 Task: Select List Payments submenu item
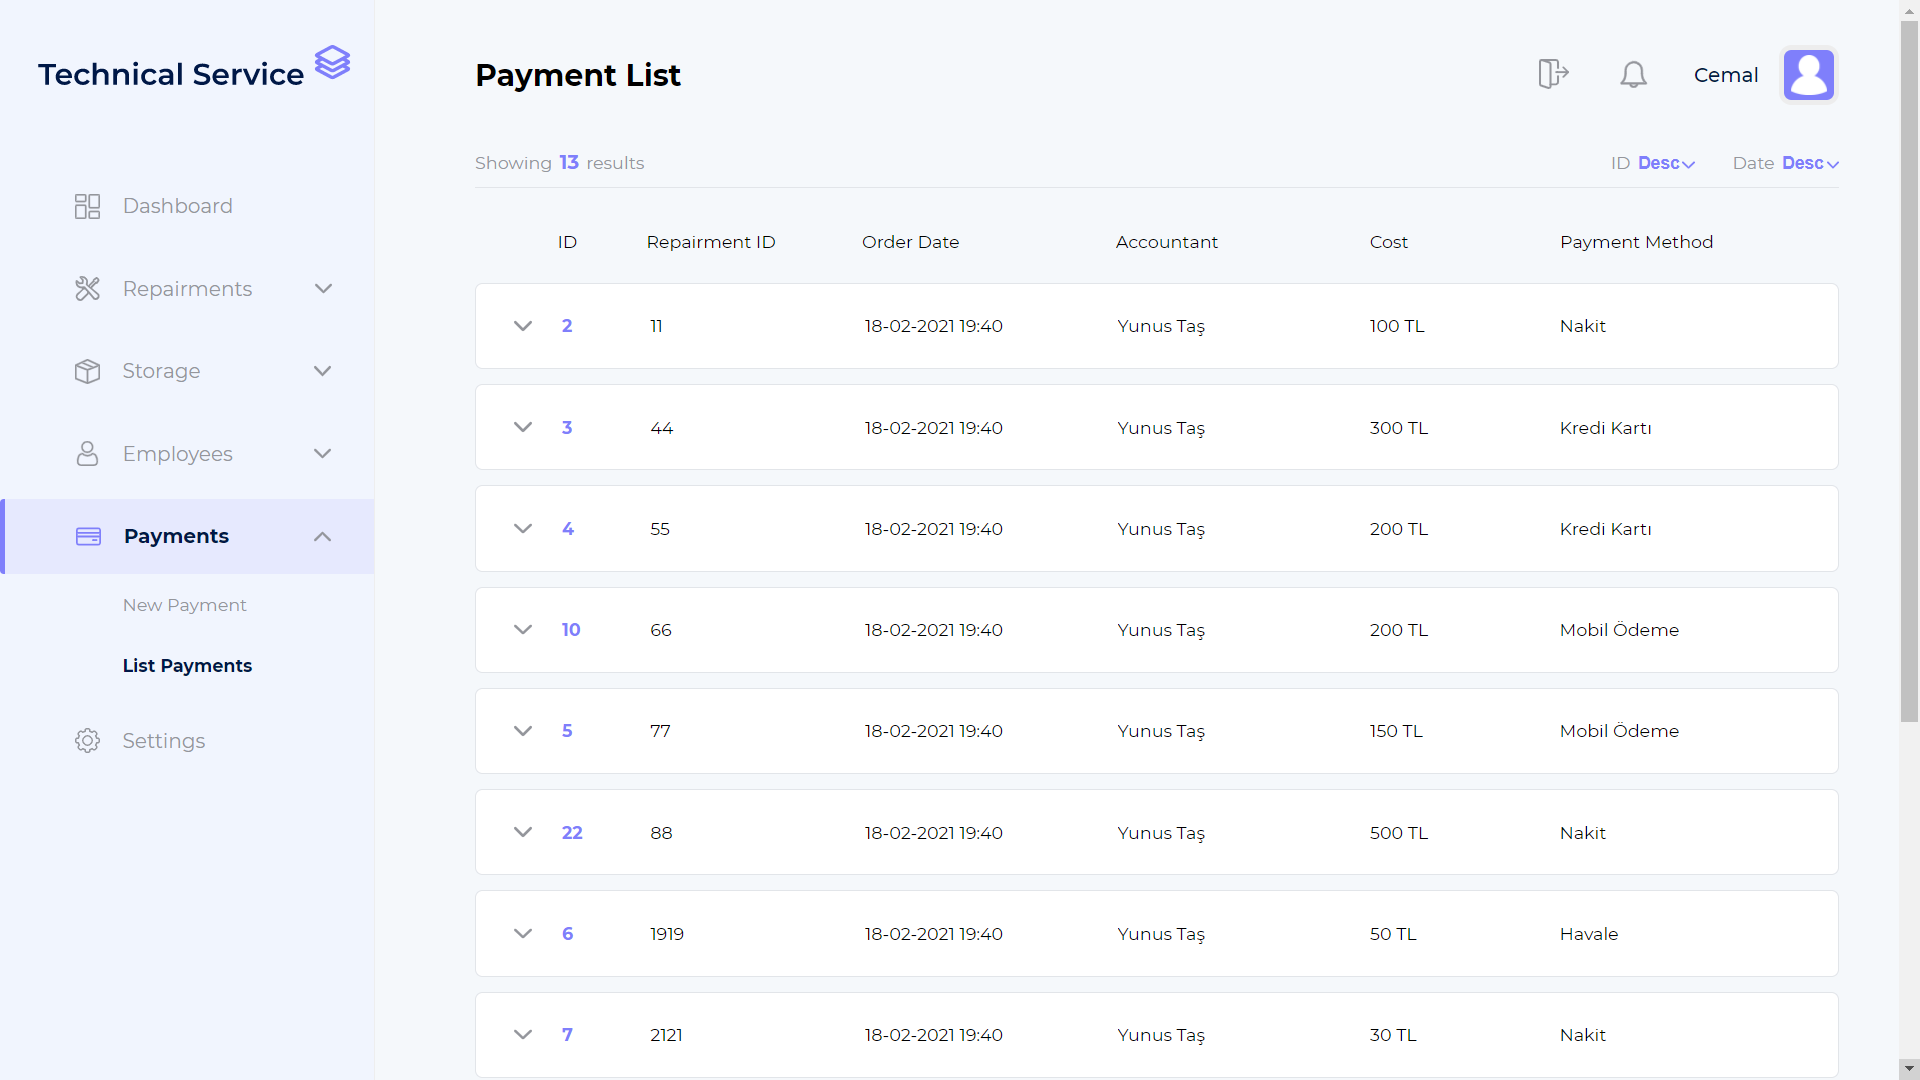point(187,666)
